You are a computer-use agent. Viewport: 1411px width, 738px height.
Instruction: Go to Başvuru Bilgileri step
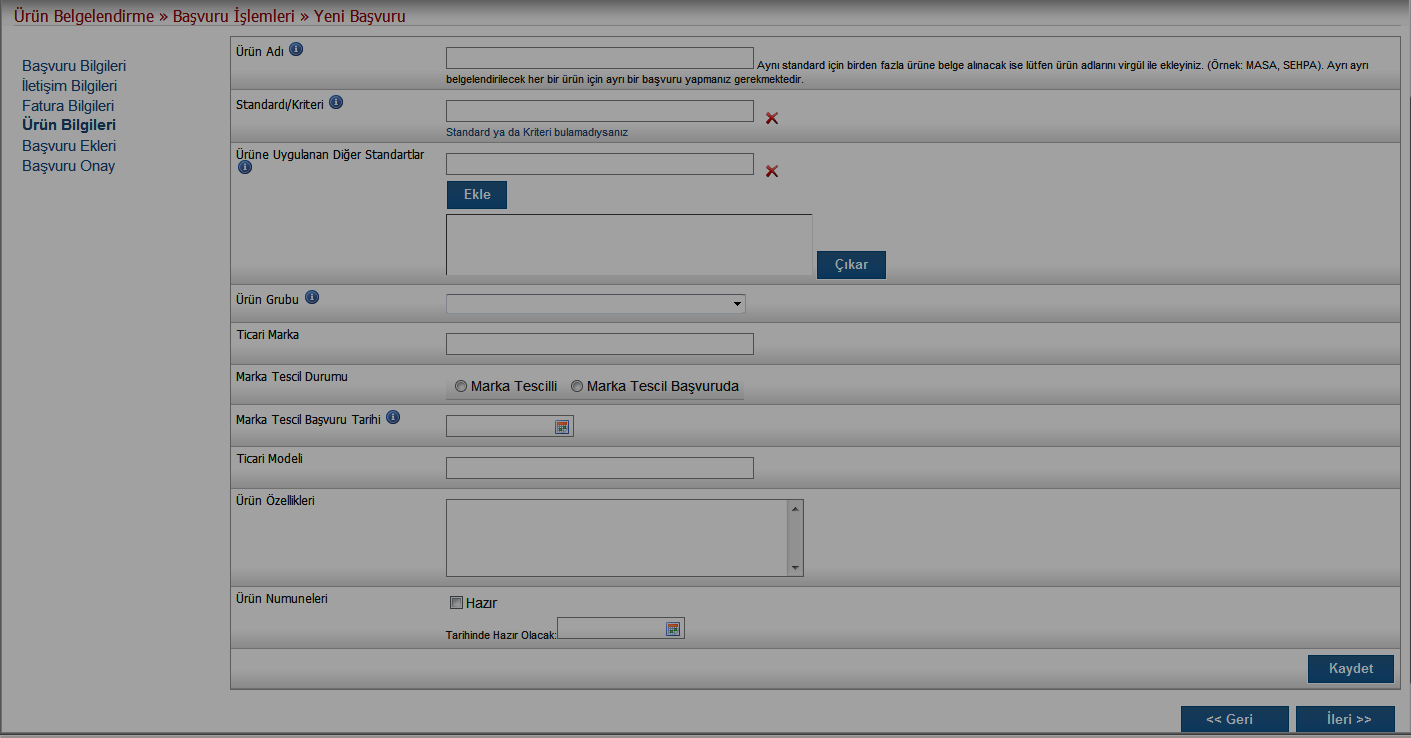point(74,66)
